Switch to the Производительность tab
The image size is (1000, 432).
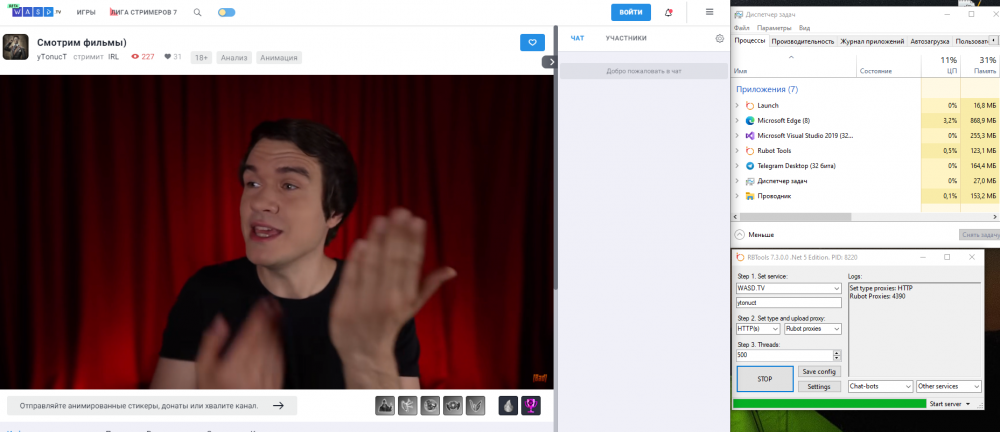(x=803, y=41)
